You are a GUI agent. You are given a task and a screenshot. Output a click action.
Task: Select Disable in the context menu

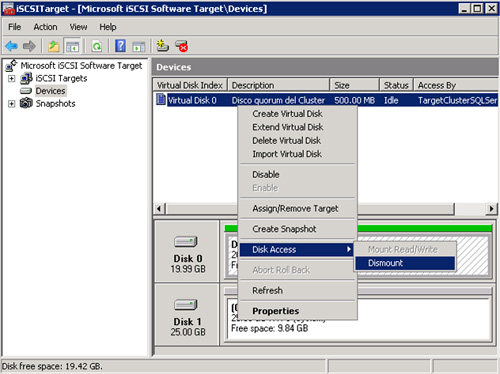[298, 174]
